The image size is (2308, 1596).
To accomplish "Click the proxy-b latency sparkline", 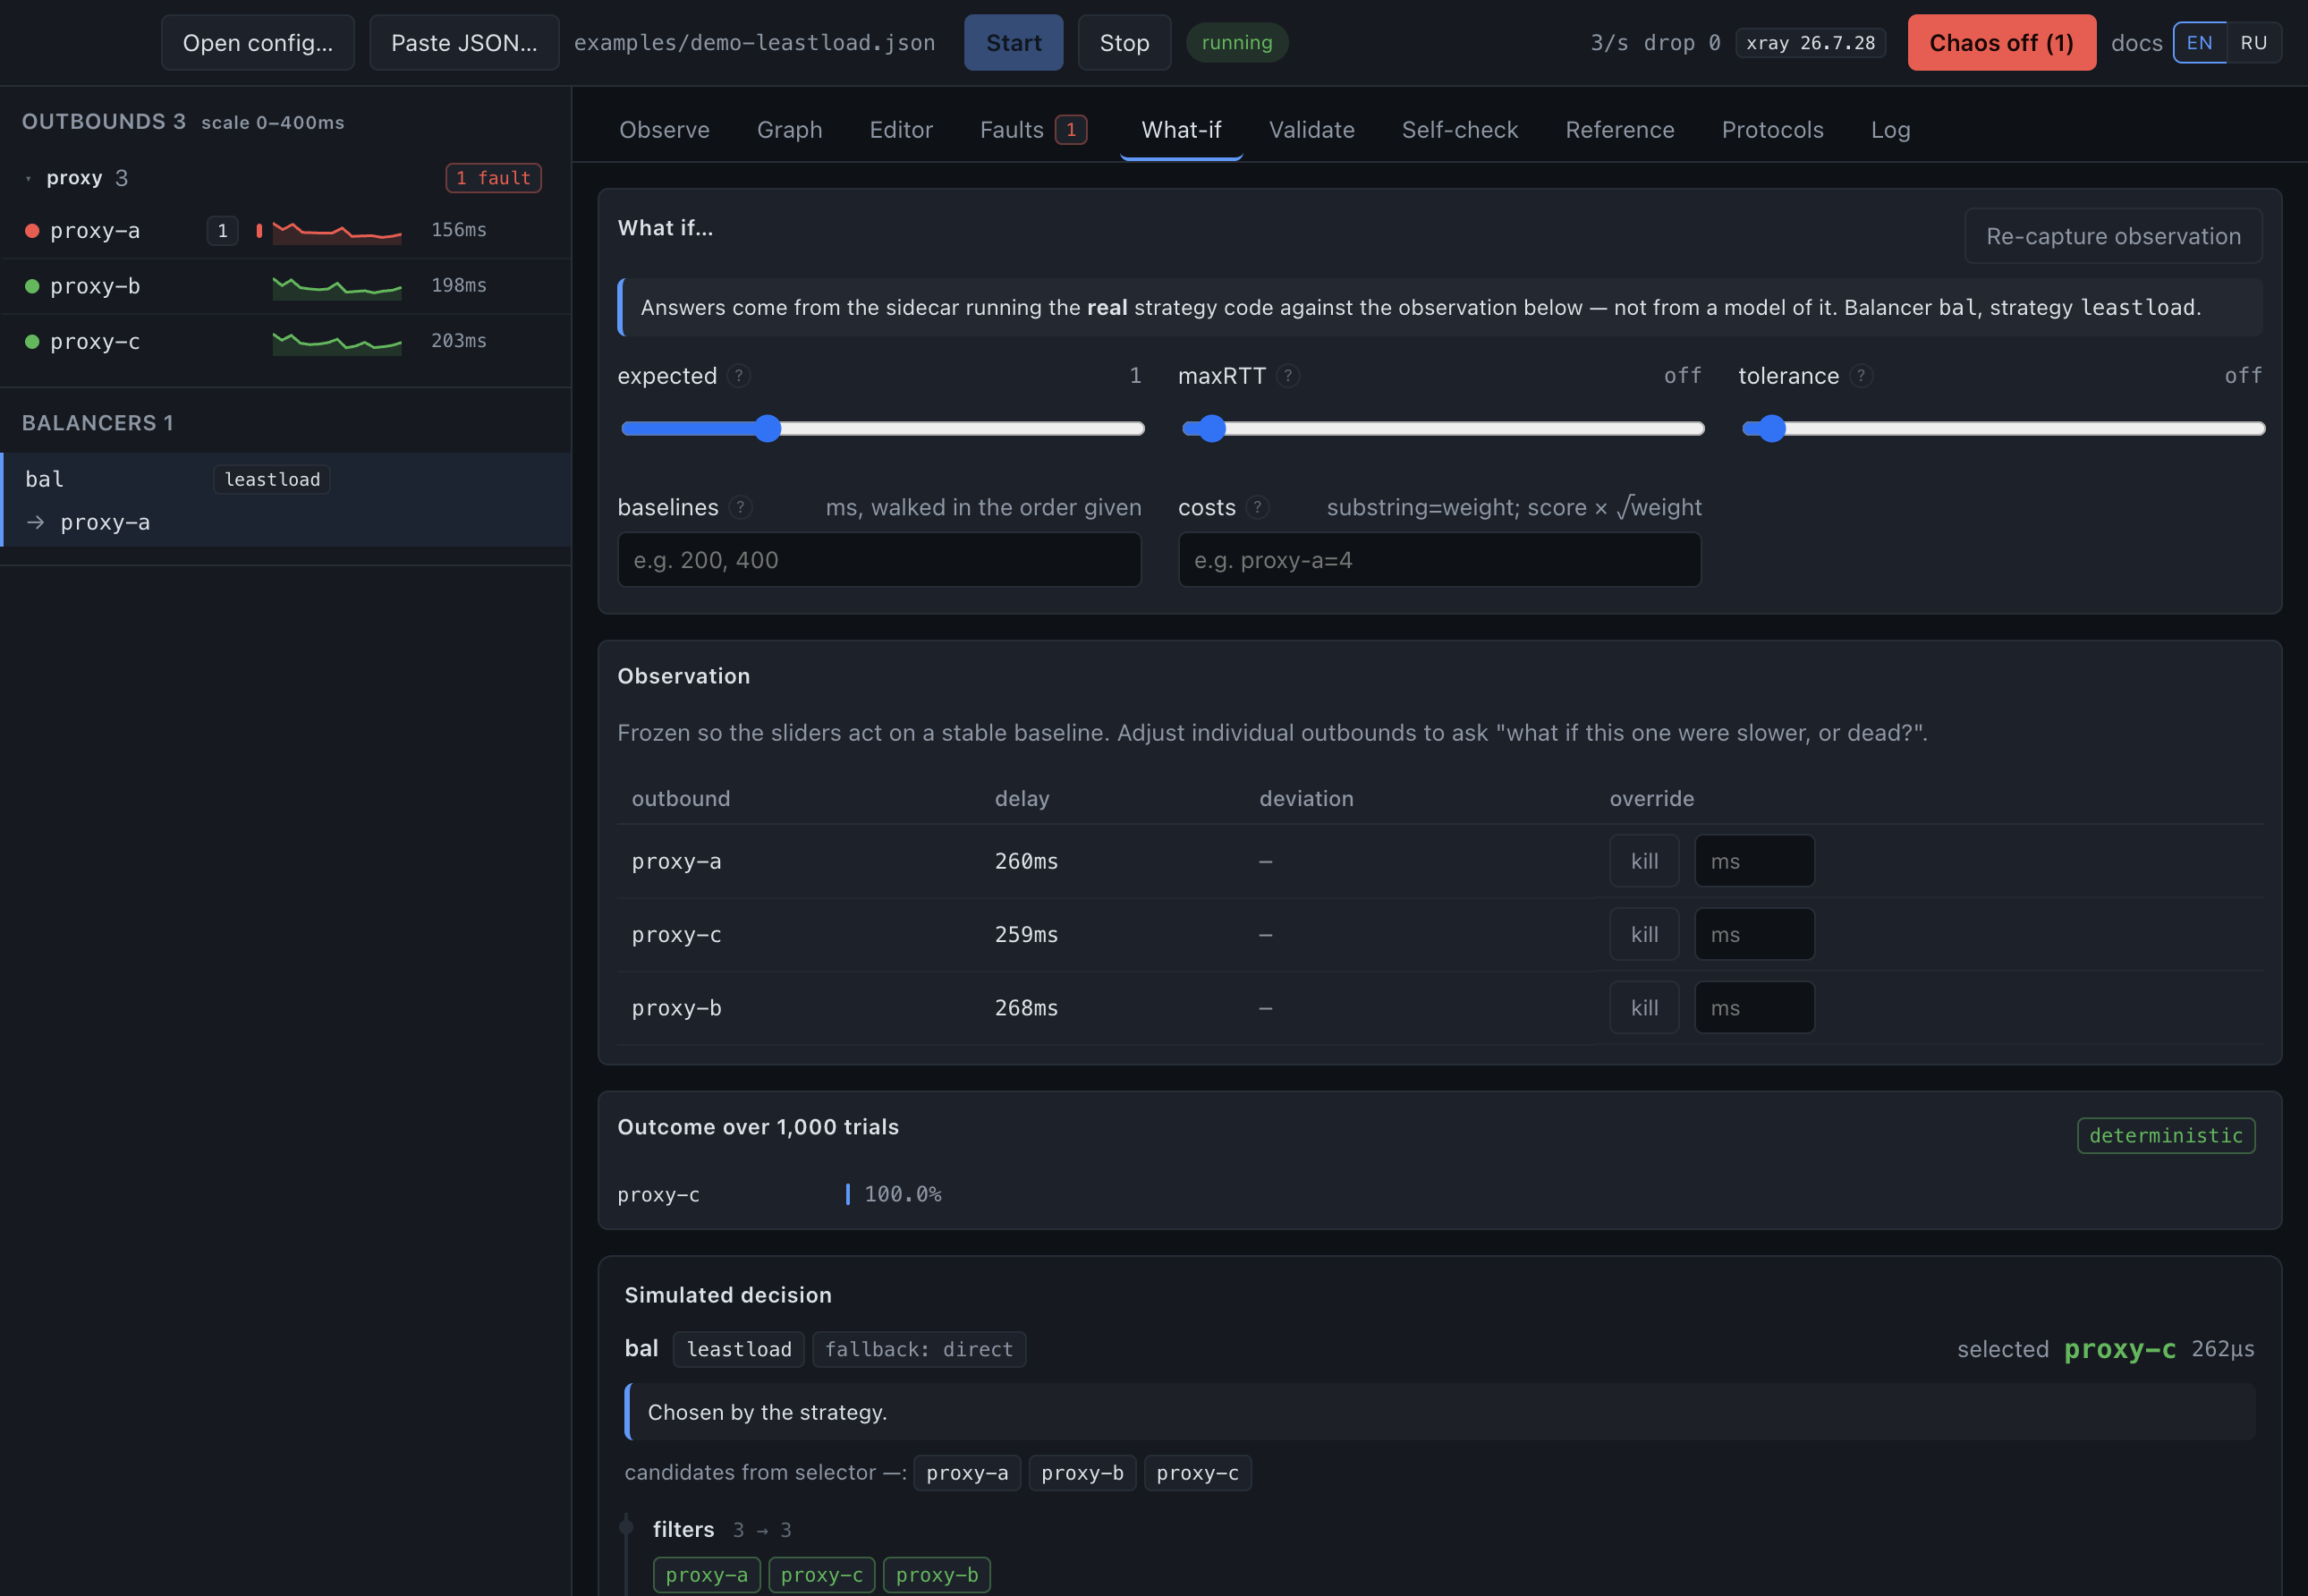I will pyautogui.click(x=337, y=287).
